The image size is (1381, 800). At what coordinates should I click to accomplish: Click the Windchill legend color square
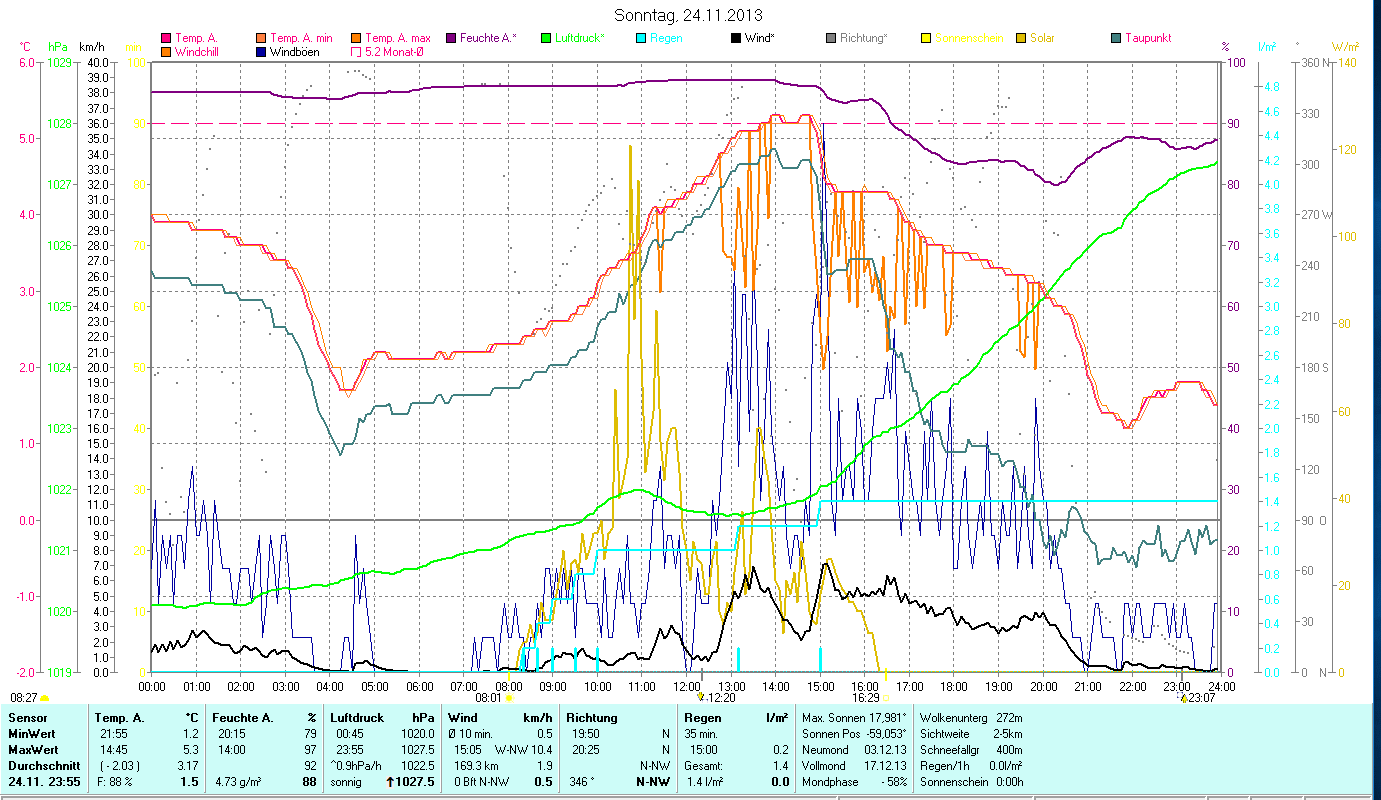pyautogui.click(x=166, y=52)
